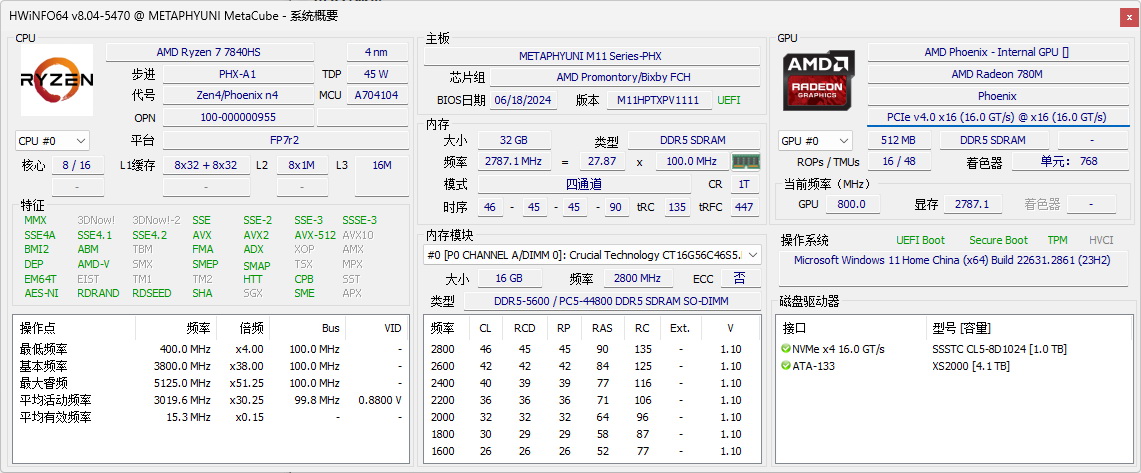Click the AMD Radeon Graphics logo

click(x=820, y=81)
